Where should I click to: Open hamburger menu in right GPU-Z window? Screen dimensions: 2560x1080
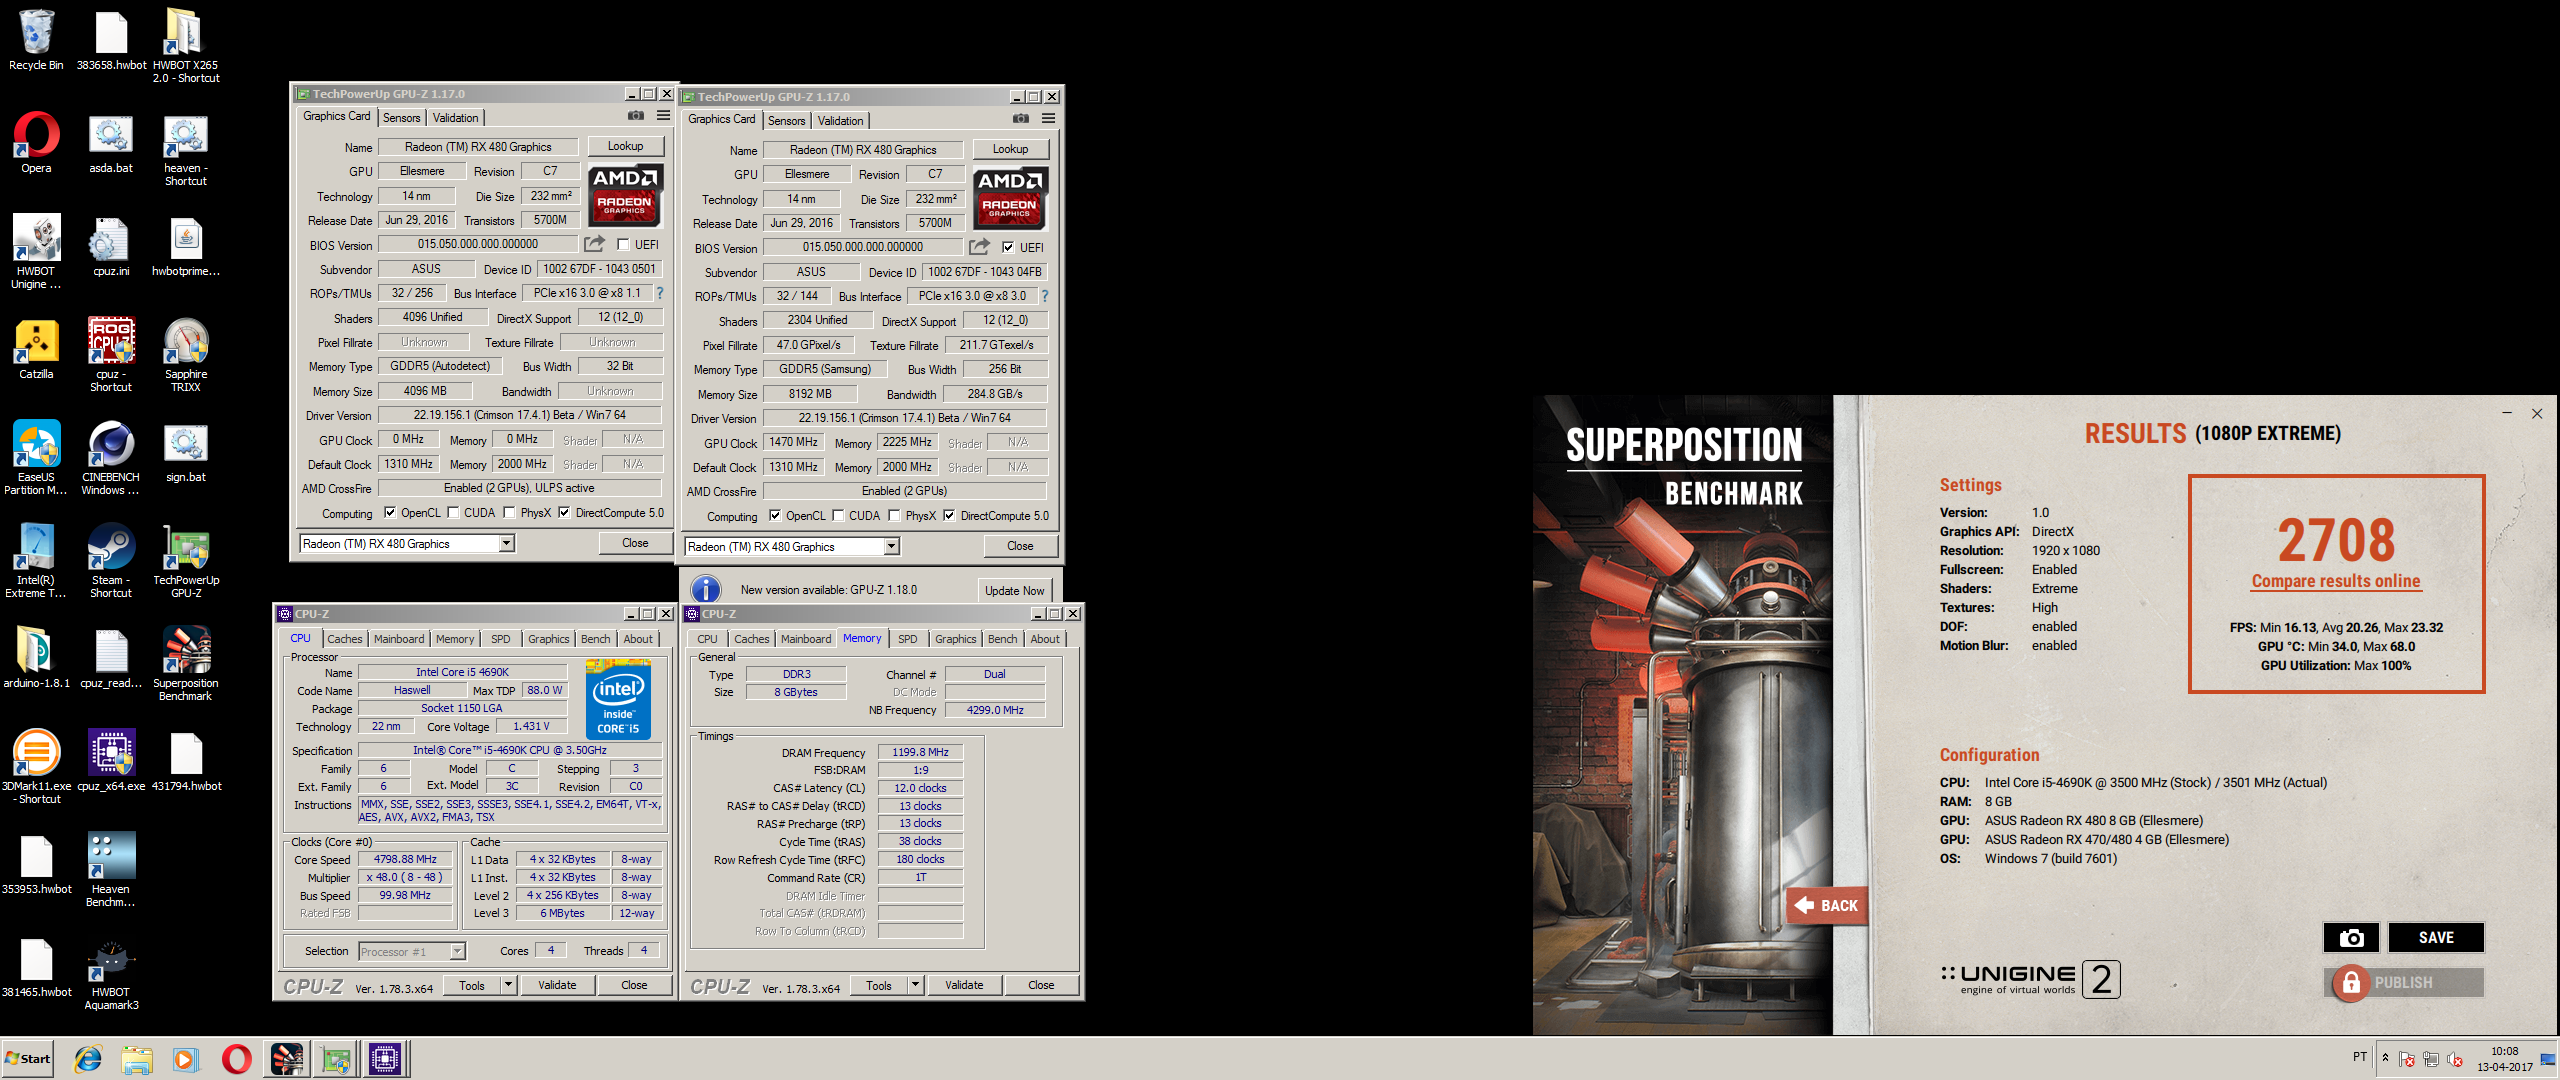(x=1048, y=119)
